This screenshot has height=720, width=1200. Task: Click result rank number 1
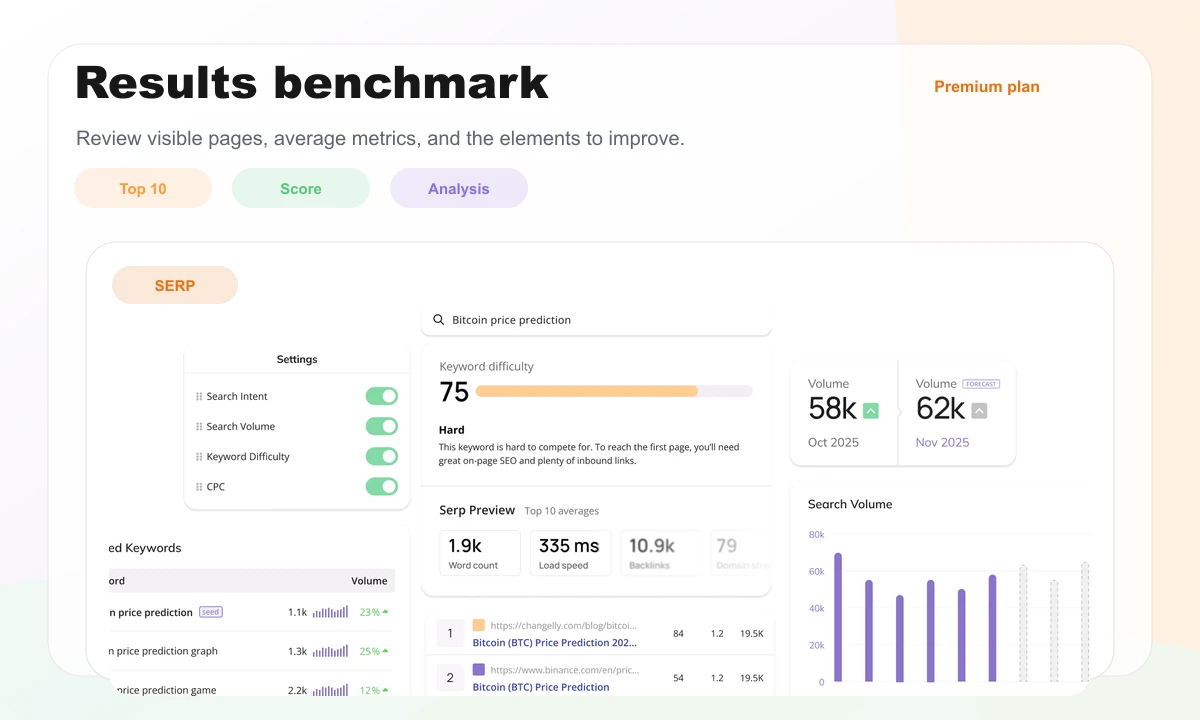pyautogui.click(x=450, y=633)
